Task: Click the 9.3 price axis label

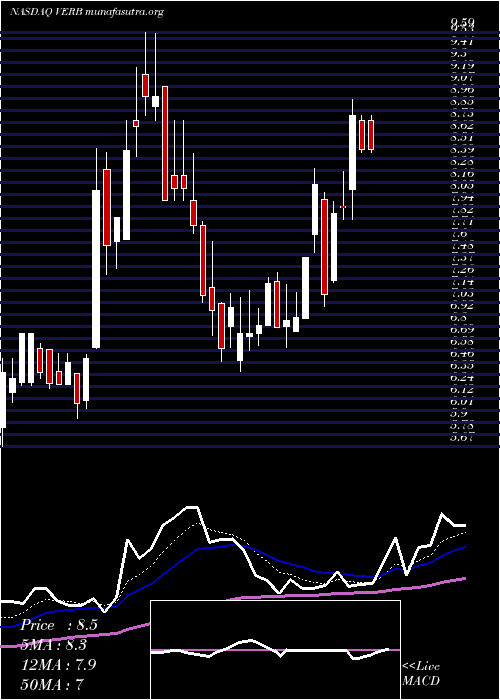Action: point(458,54)
